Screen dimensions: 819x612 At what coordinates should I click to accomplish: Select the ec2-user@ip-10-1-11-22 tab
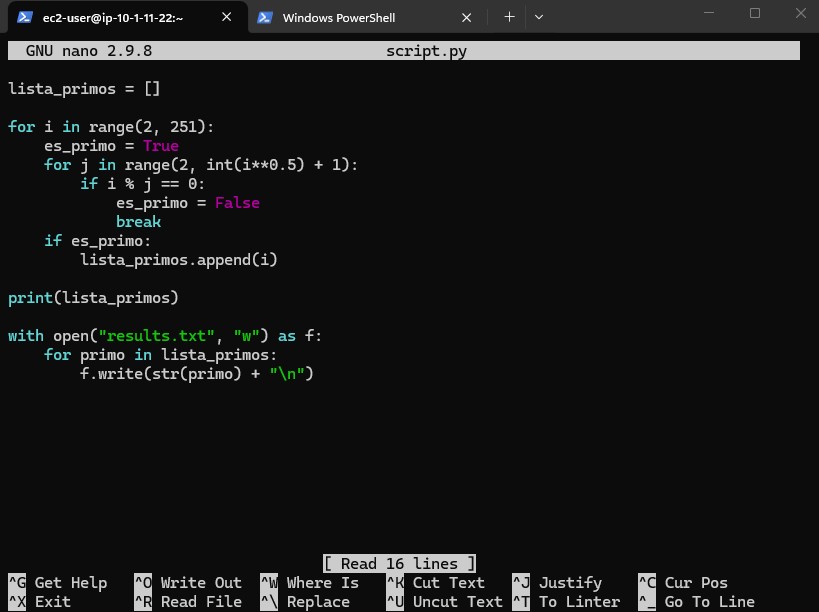120,17
